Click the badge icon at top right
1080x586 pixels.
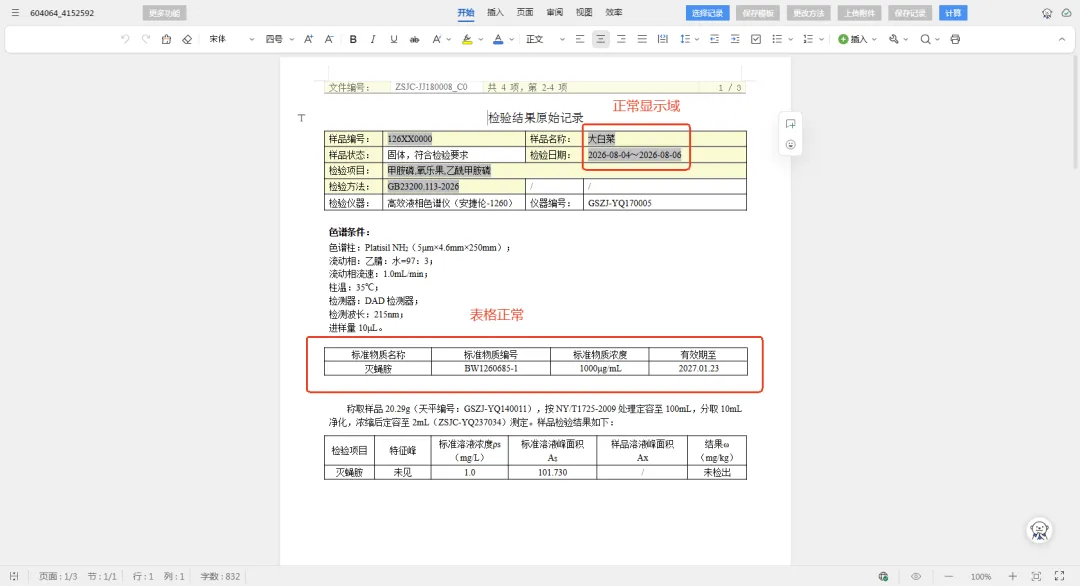pos(1047,13)
